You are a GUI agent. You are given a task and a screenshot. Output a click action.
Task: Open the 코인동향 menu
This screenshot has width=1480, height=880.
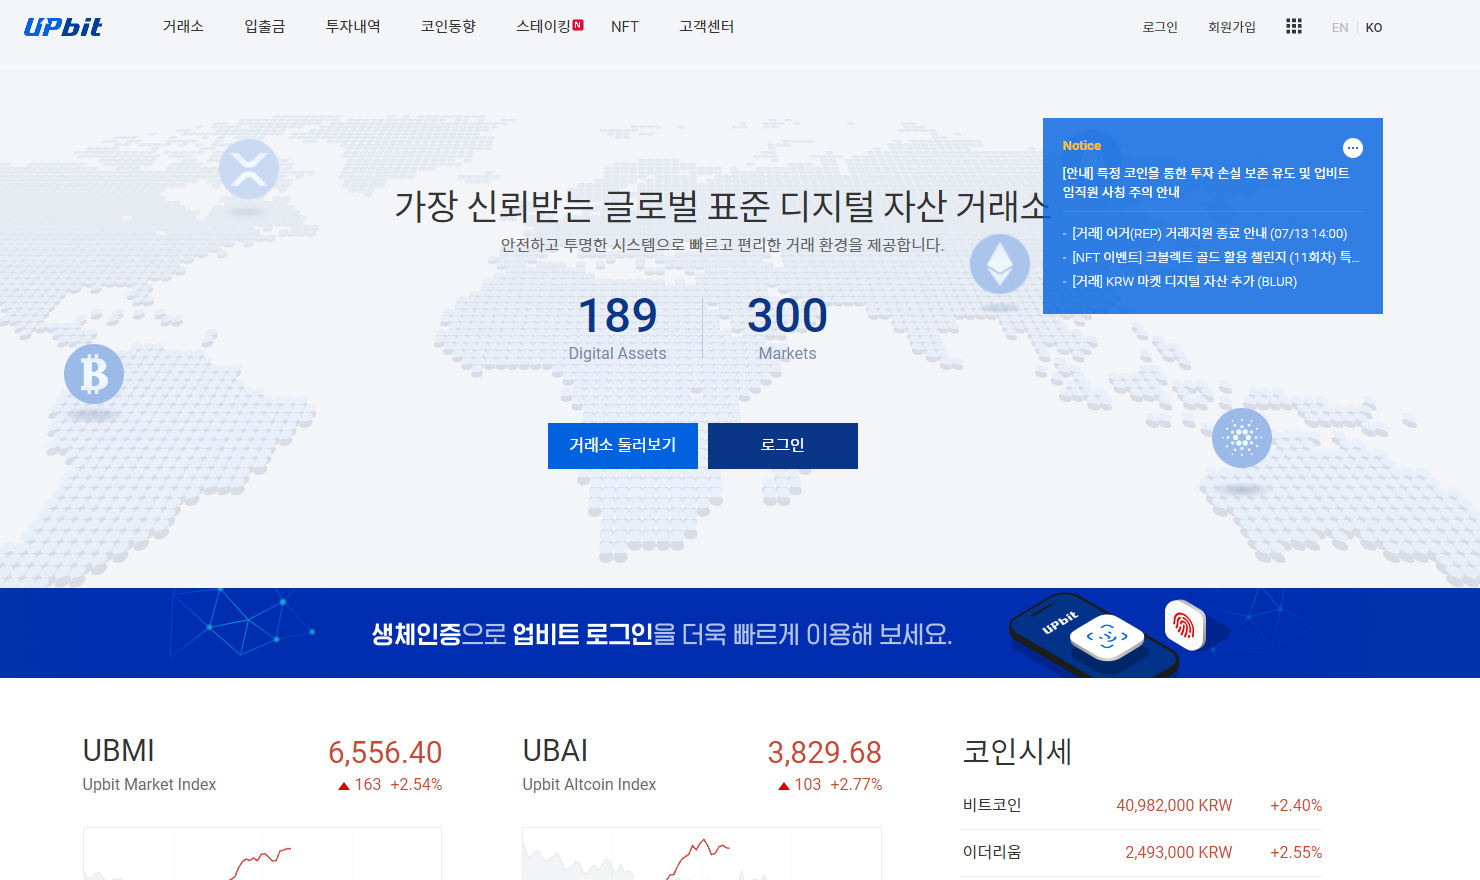click(x=448, y=27)
